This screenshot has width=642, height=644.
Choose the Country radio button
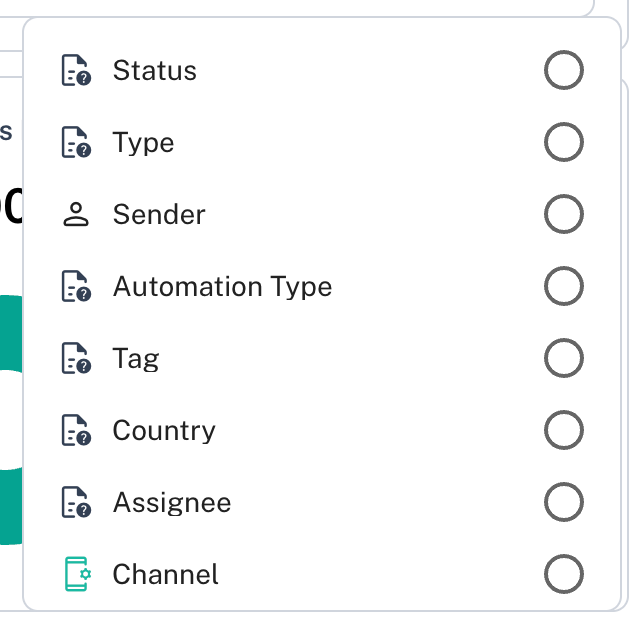(564, 431)
